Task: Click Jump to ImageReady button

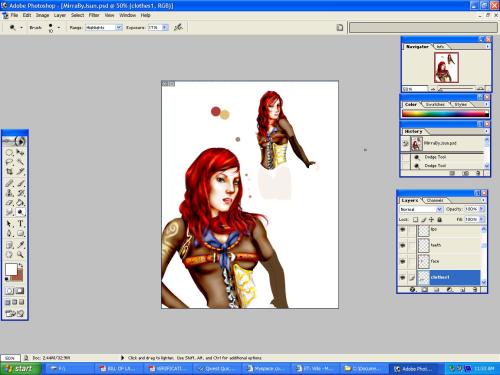Action: [x=15, y=313]
